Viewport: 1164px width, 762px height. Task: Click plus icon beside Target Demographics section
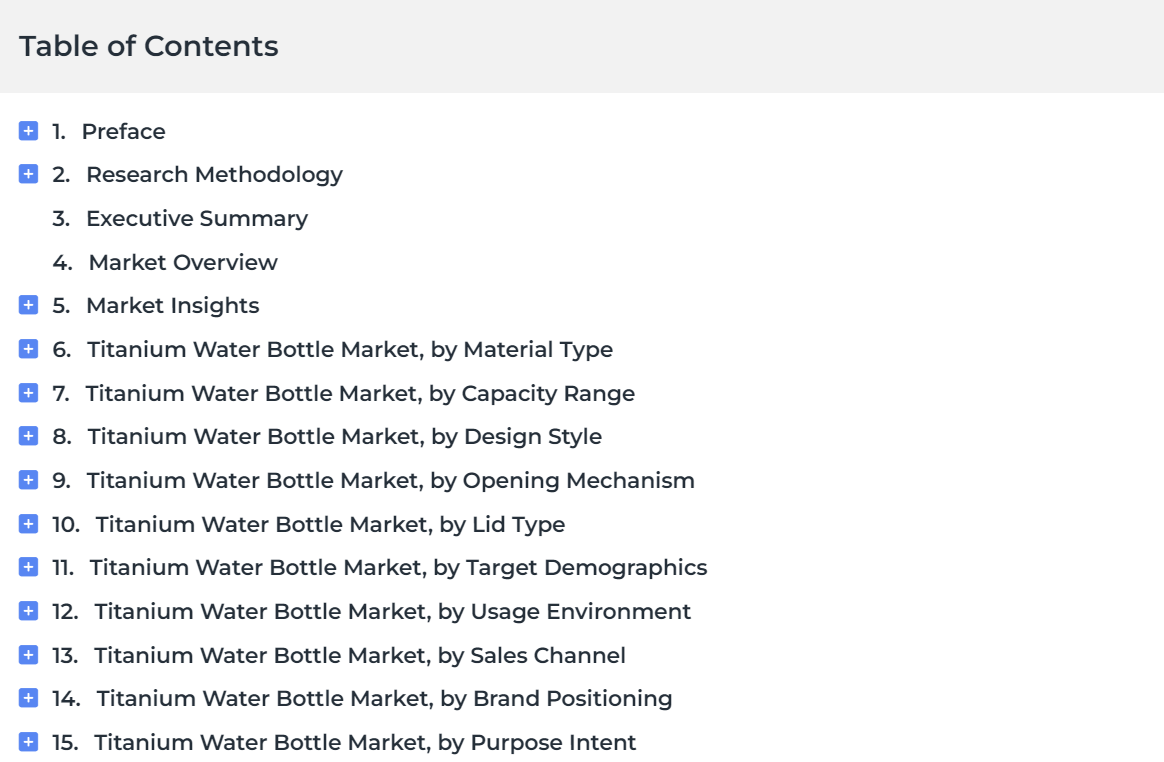tap(28, 567)
